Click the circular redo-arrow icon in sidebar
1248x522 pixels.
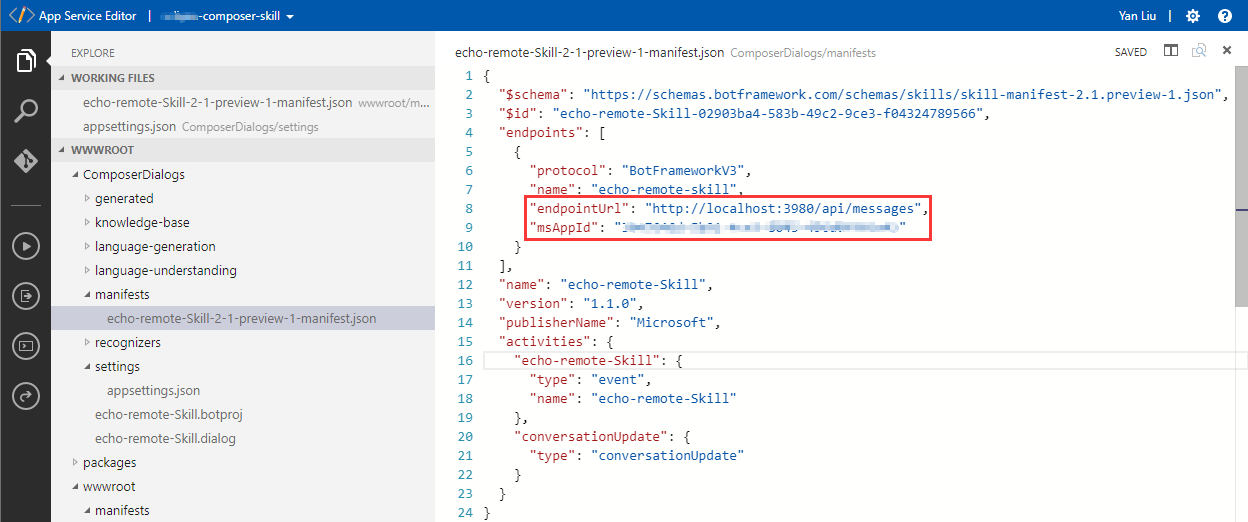pyautogui.click(x=26, y=396)
